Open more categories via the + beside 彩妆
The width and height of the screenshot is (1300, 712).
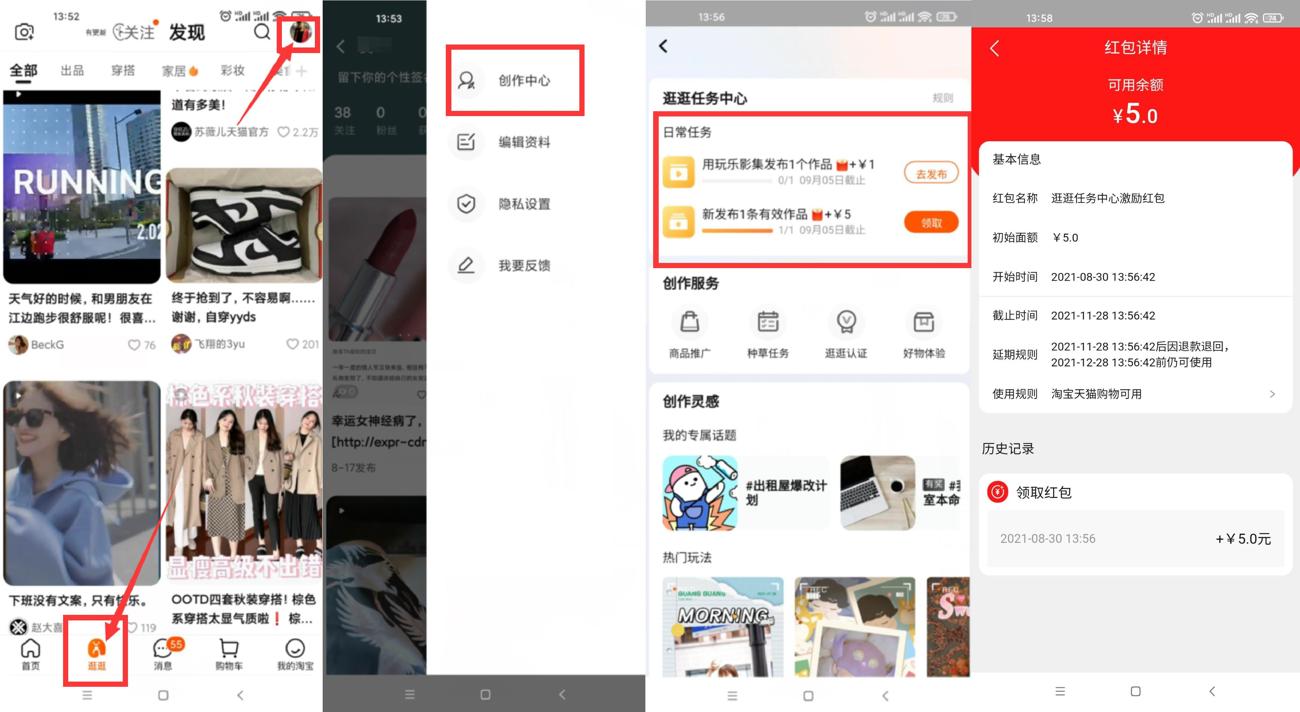coord(304,72)
